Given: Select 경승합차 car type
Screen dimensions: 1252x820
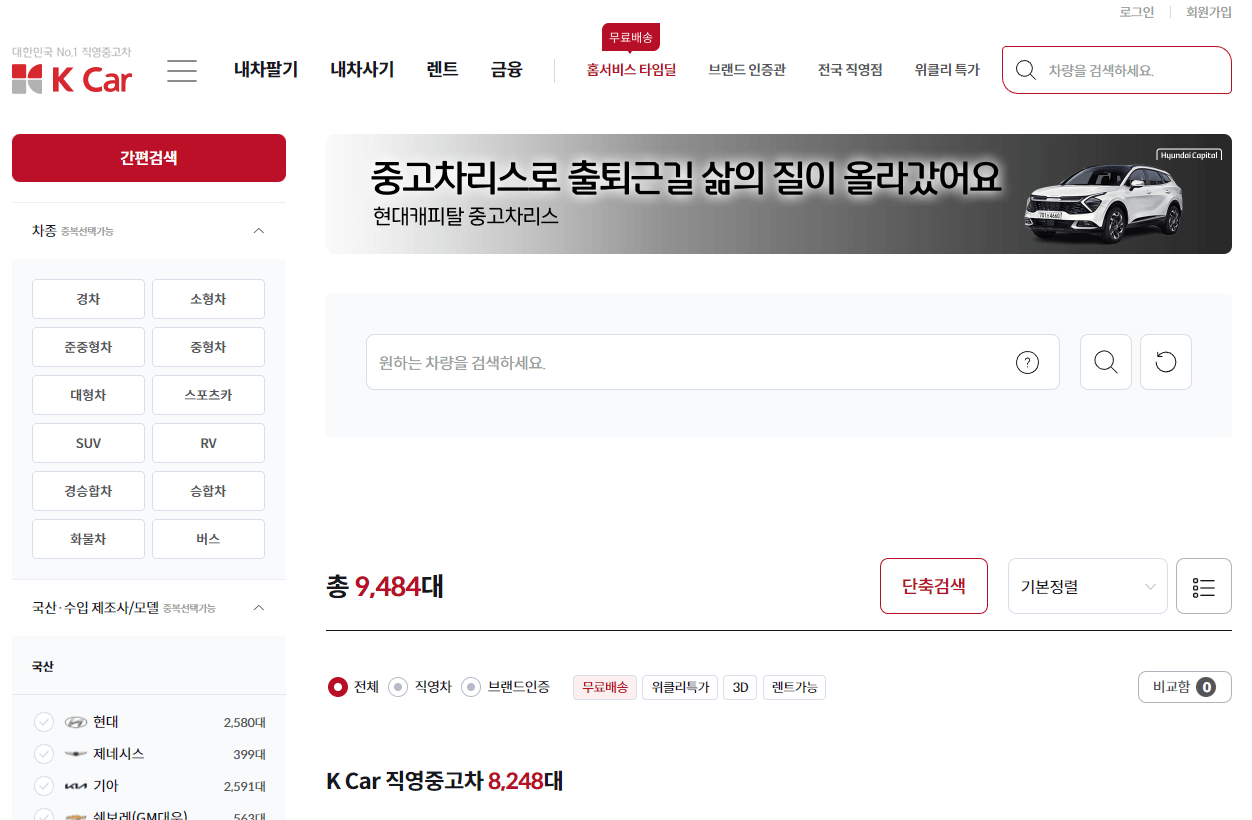Looking at the screenshot, I should (88, 491).
